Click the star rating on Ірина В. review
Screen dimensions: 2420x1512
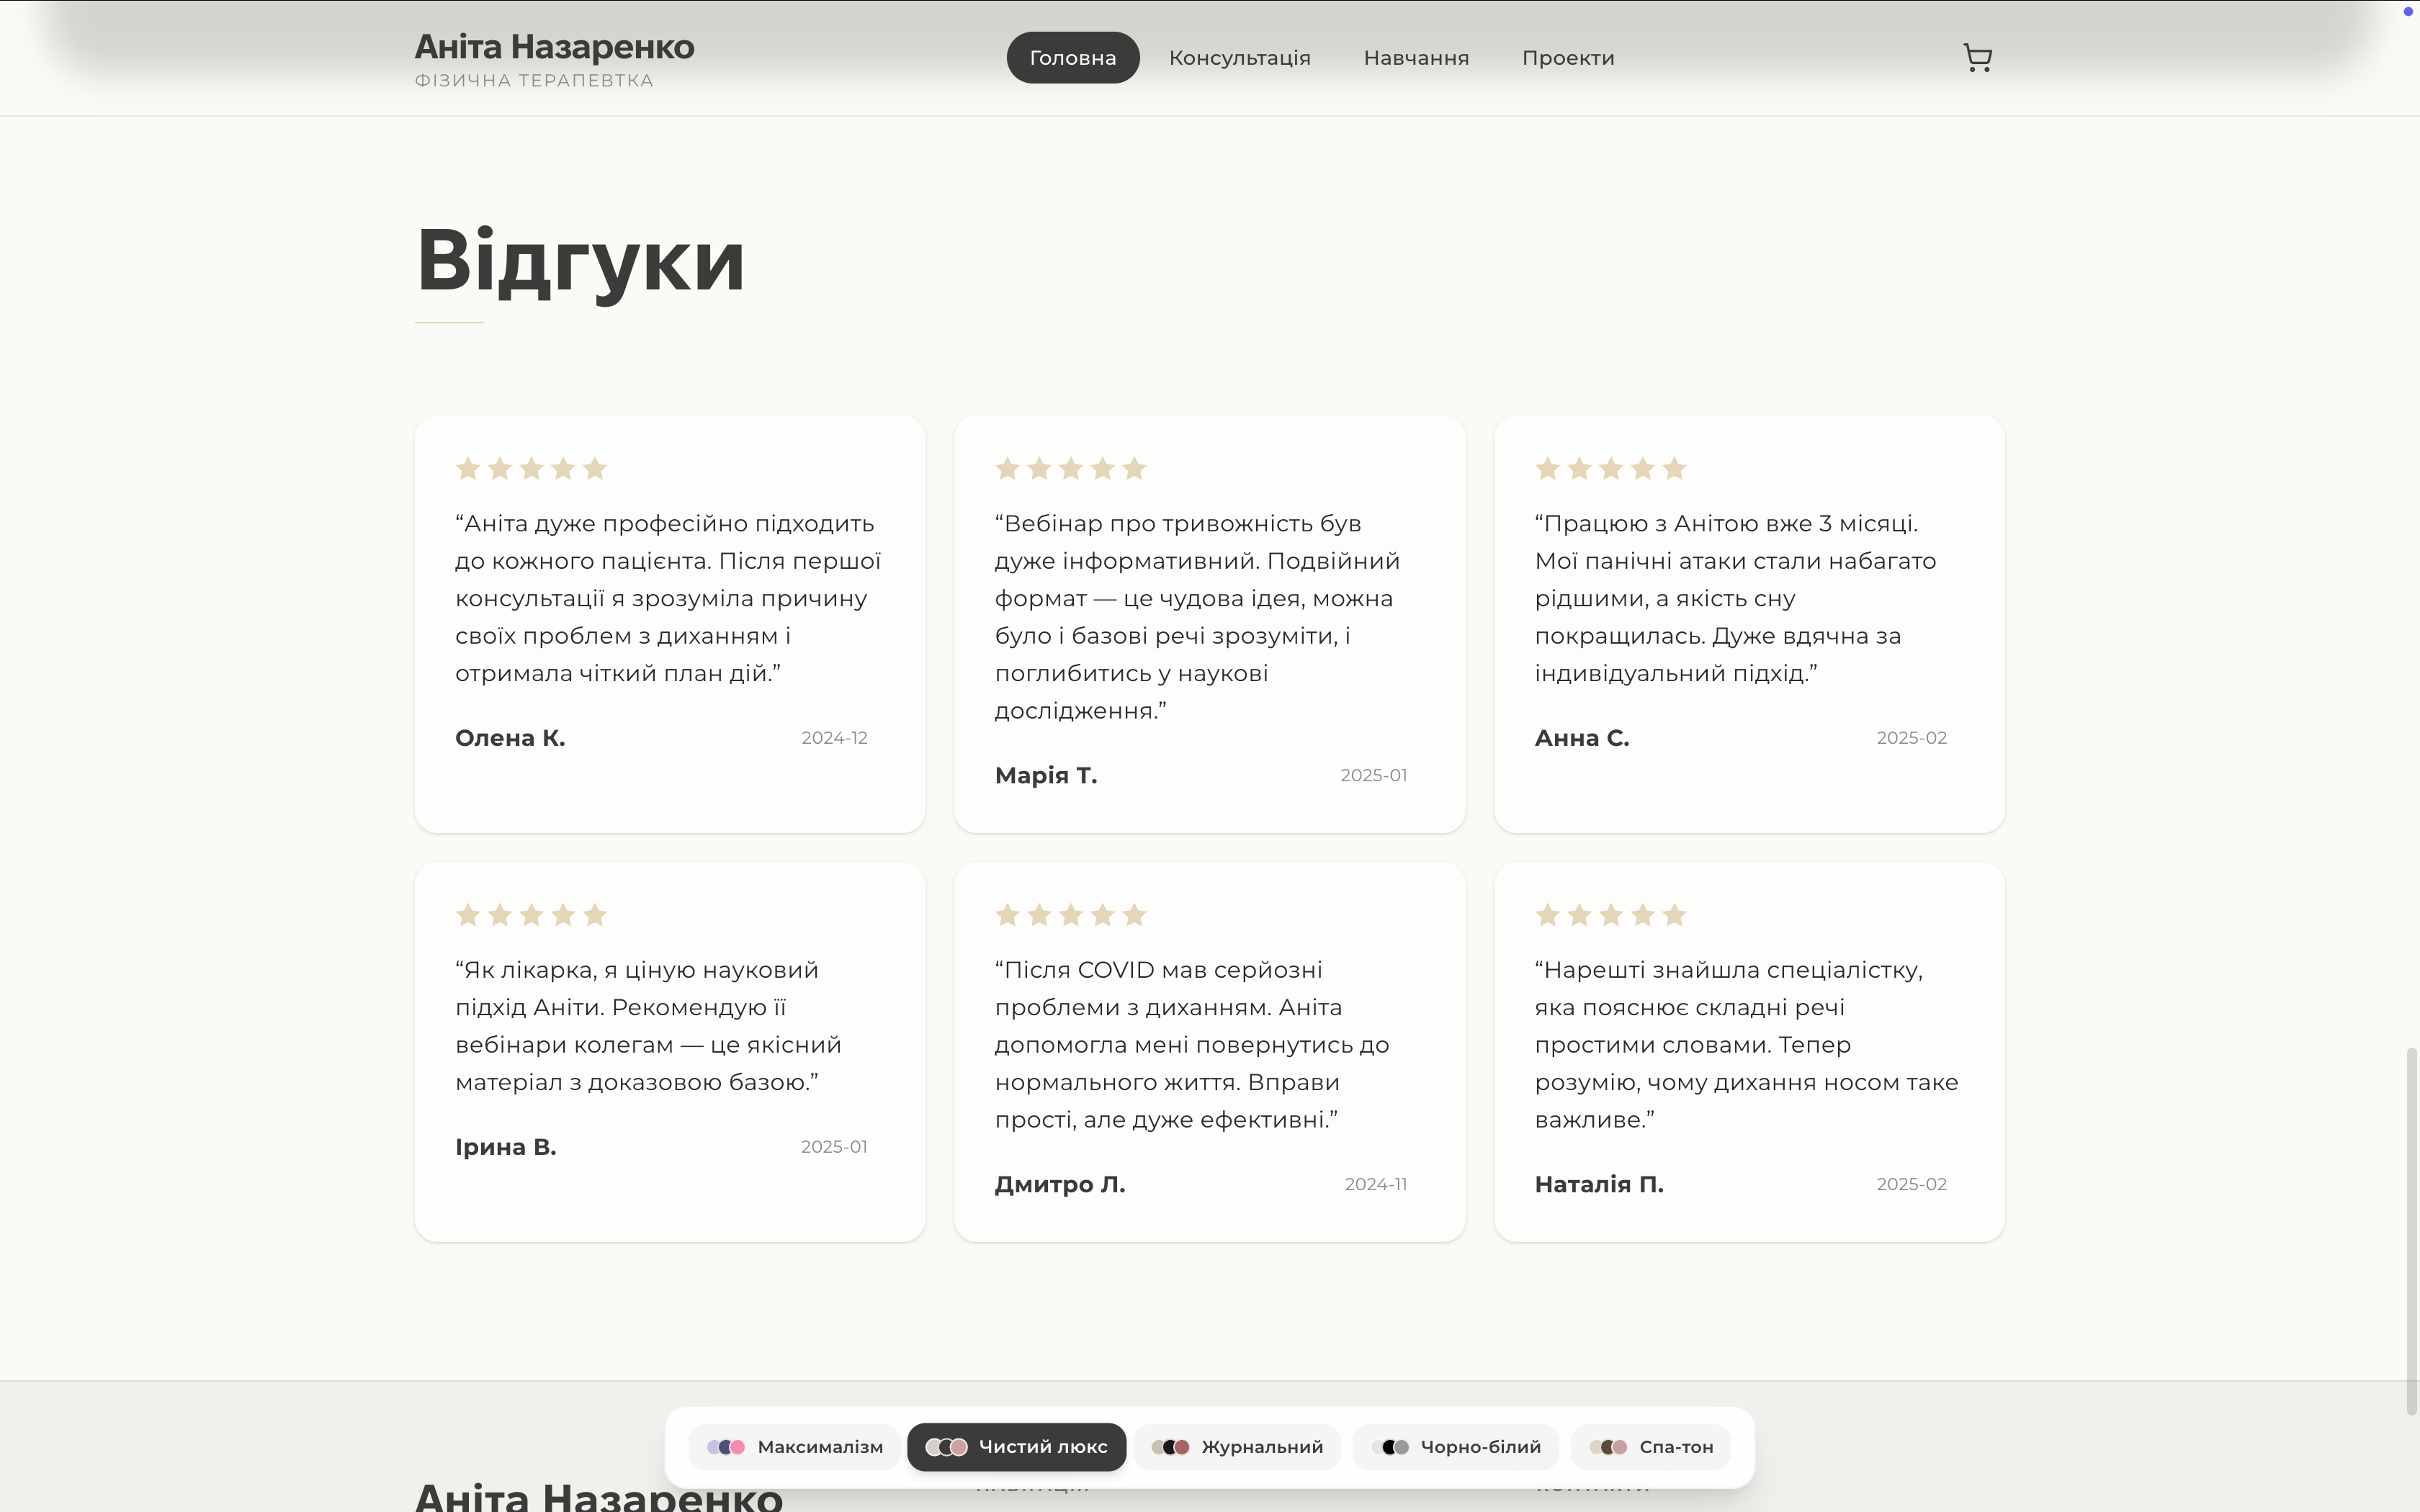pyautogui.click(x=531, y=915)
